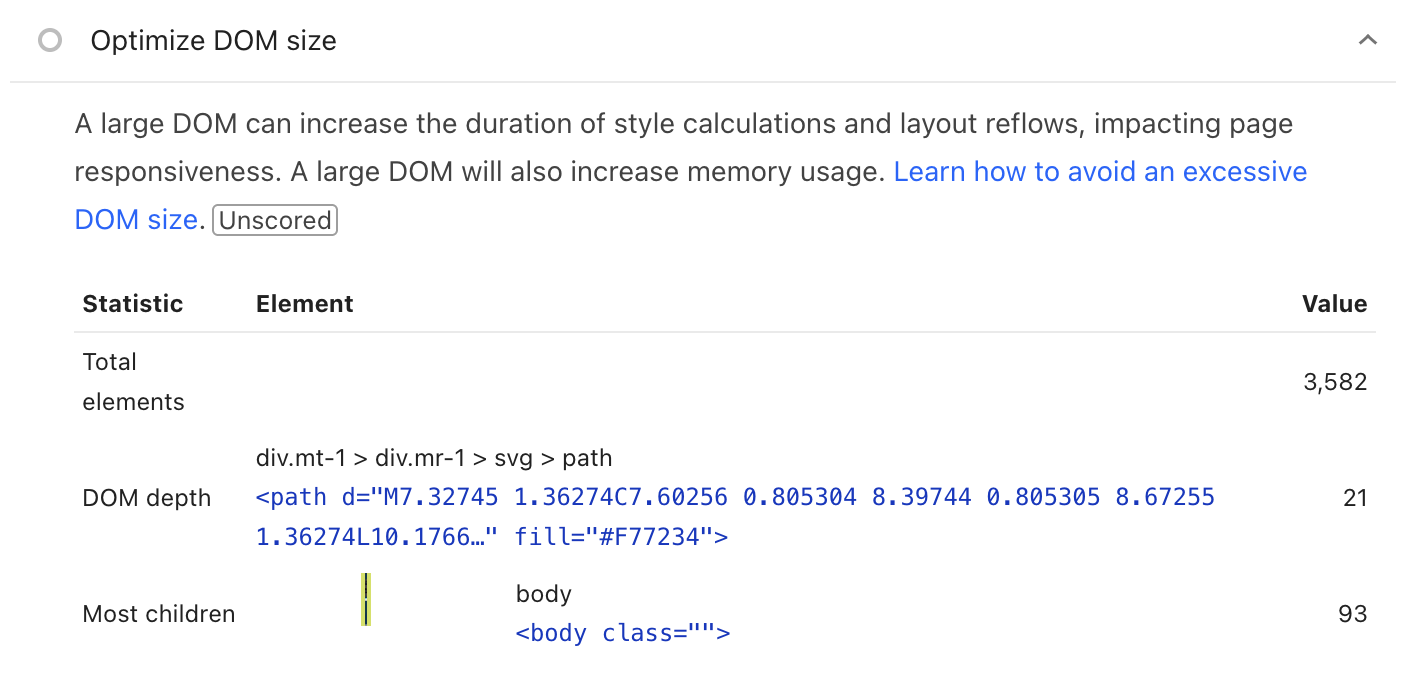Open the excessive DOM size documentation link
Image resolution: width=1410 pixels, height=682 pixels.
[x=1101, y=171]
